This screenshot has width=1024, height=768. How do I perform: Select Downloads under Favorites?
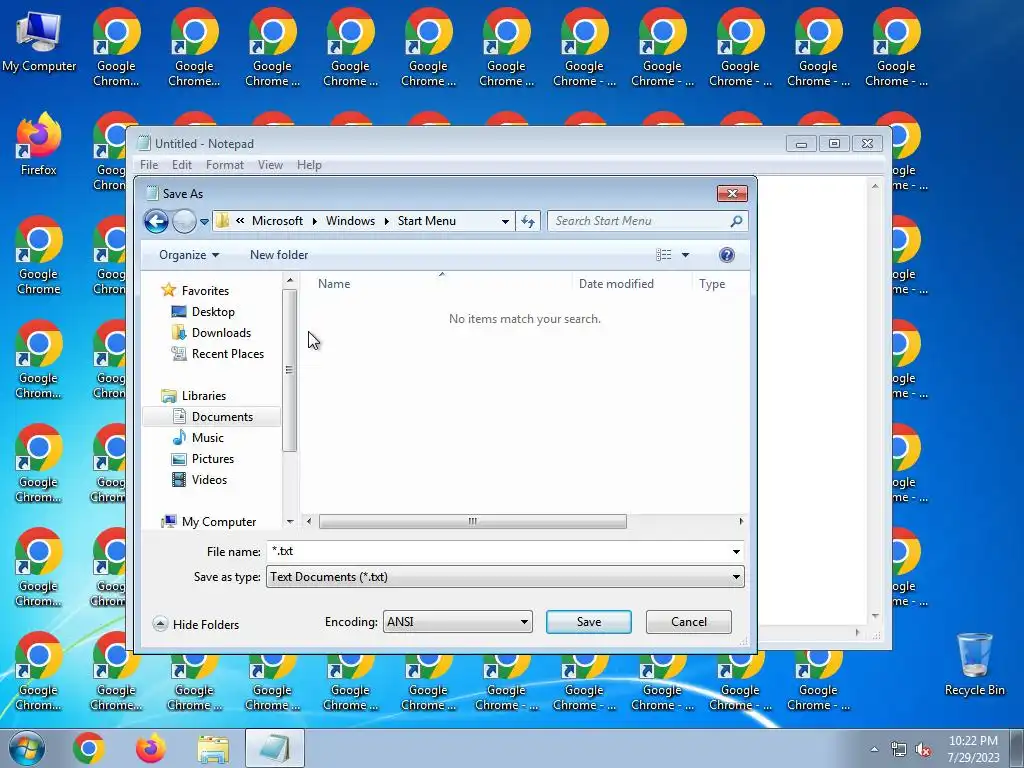coord(221,332)
